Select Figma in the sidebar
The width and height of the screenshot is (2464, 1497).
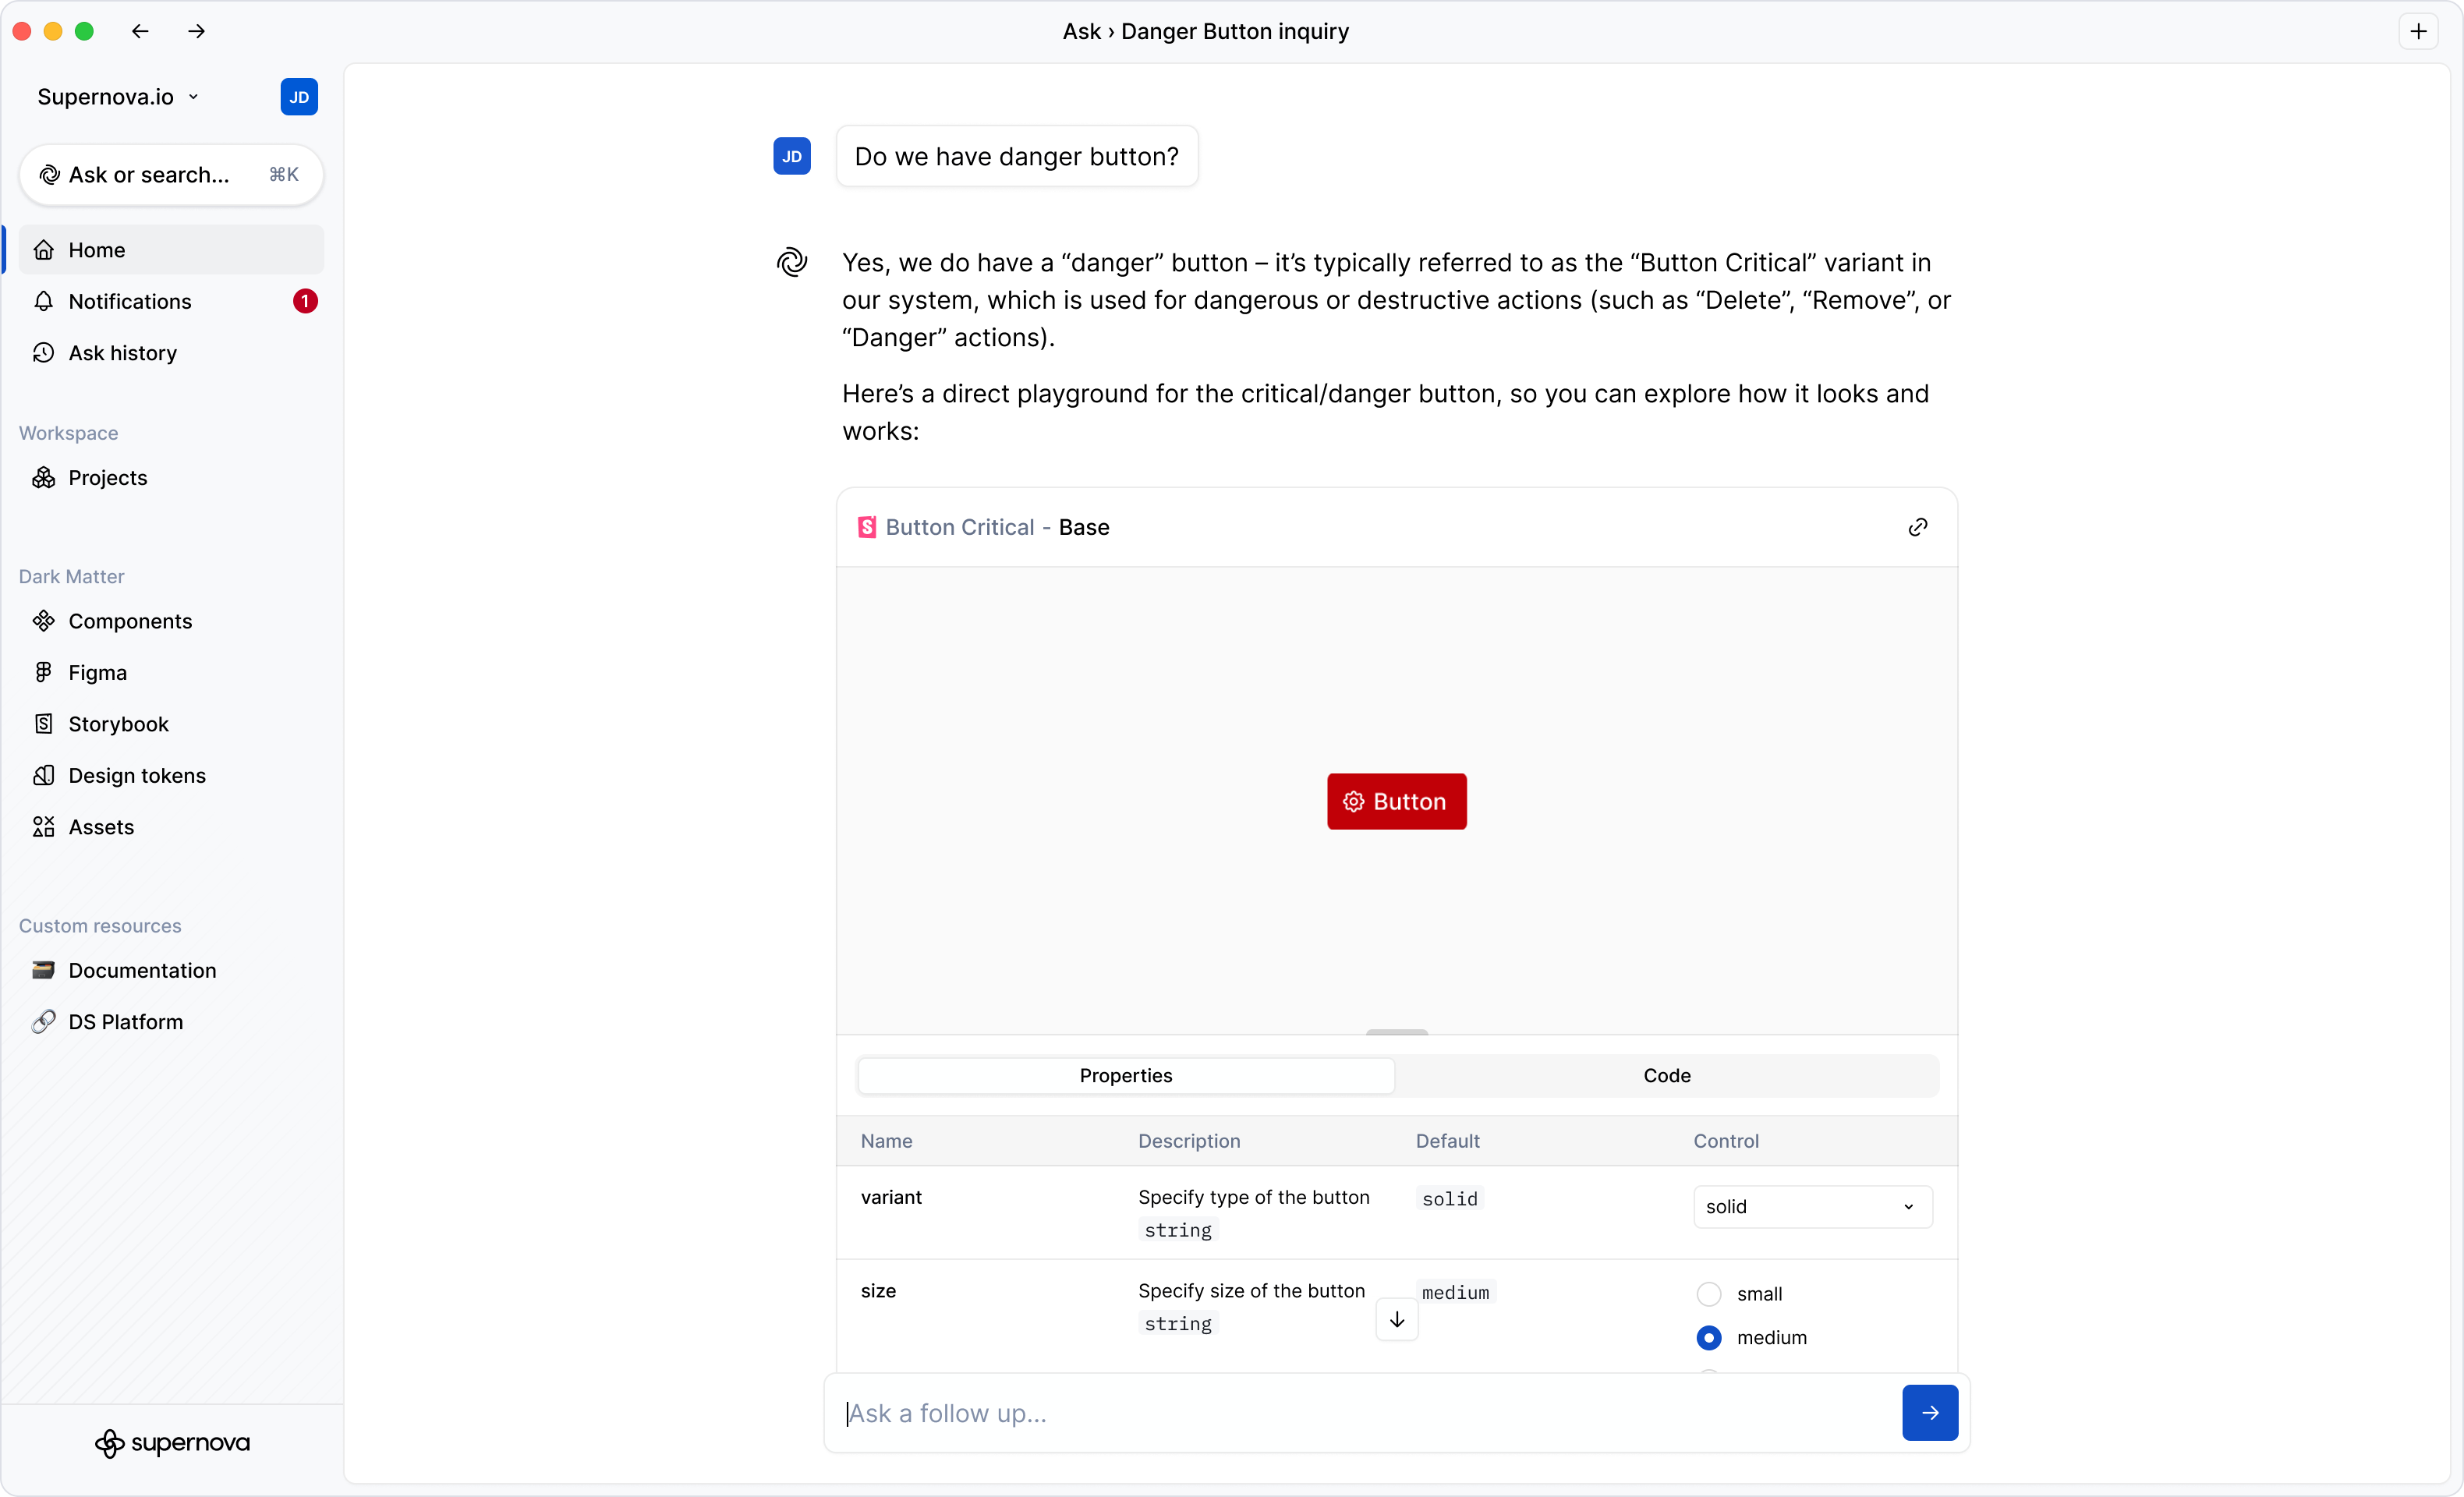coord(97,672)
